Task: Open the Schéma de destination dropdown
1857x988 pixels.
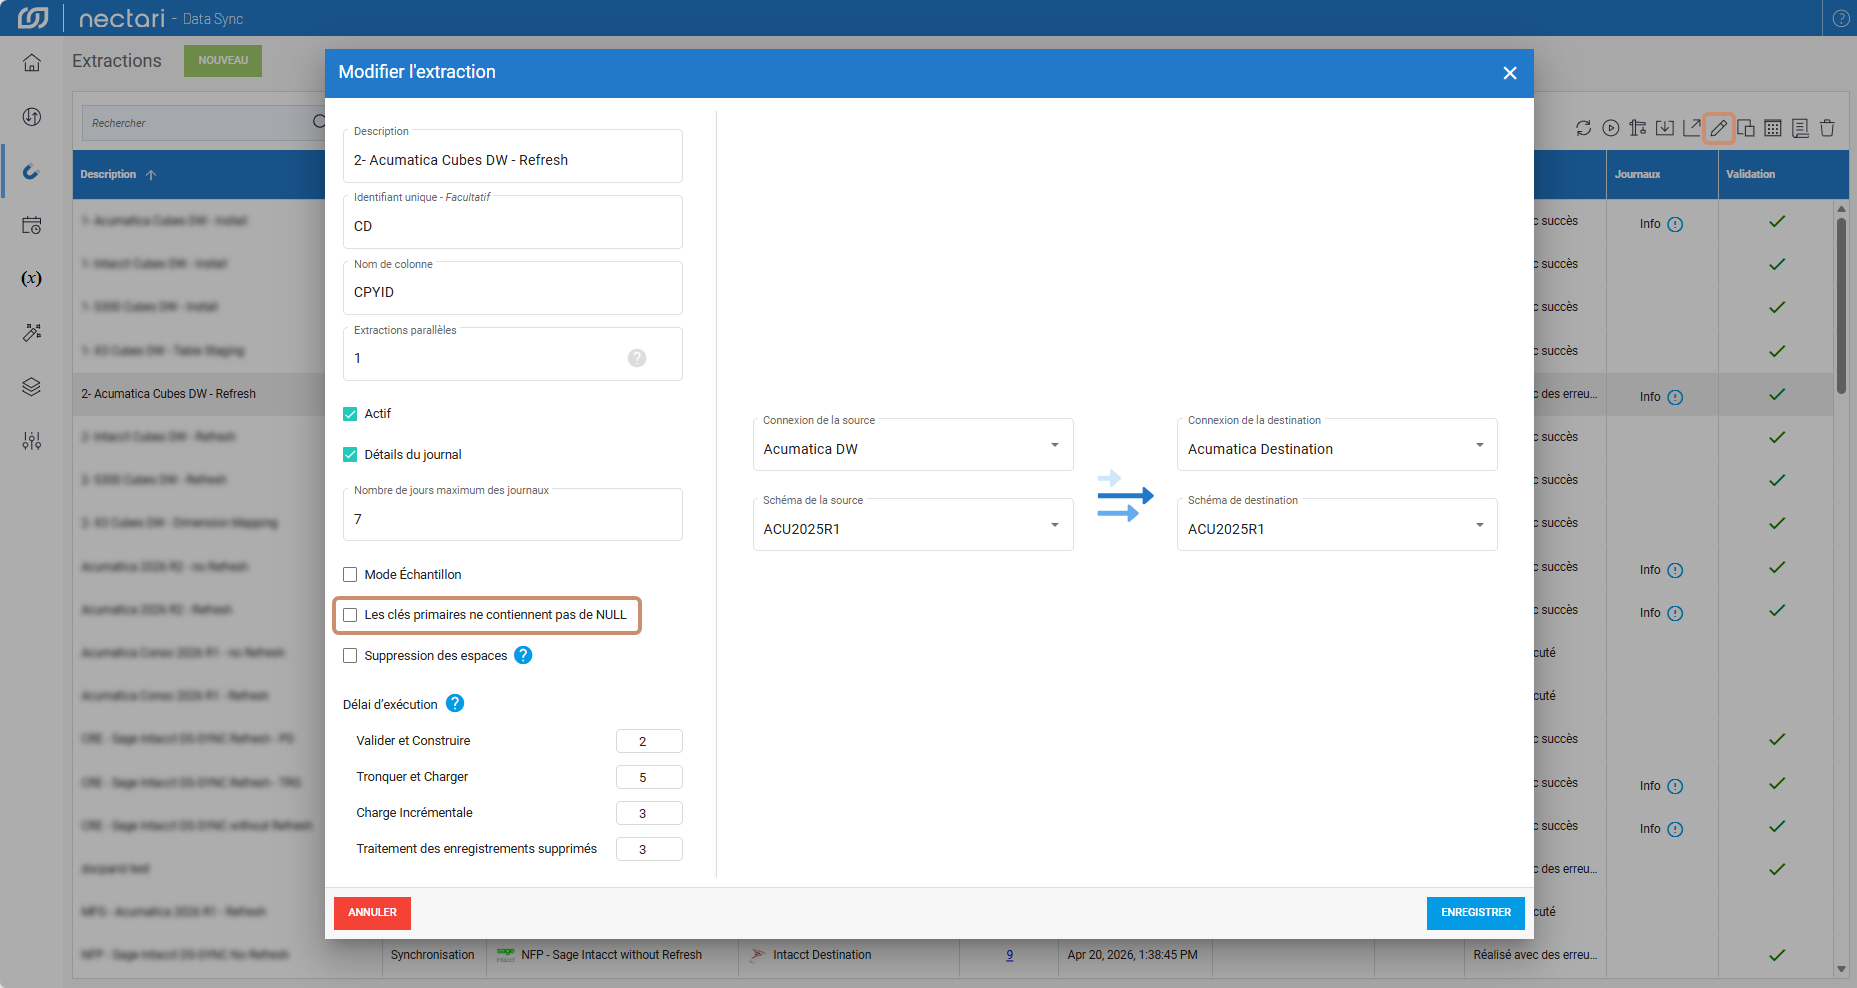Action: pos(1337,525)
